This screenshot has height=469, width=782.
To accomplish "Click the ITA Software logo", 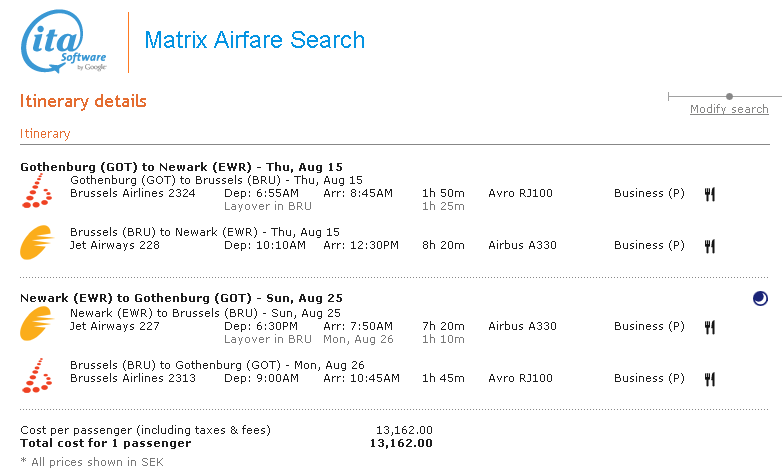I will [64, 43].
